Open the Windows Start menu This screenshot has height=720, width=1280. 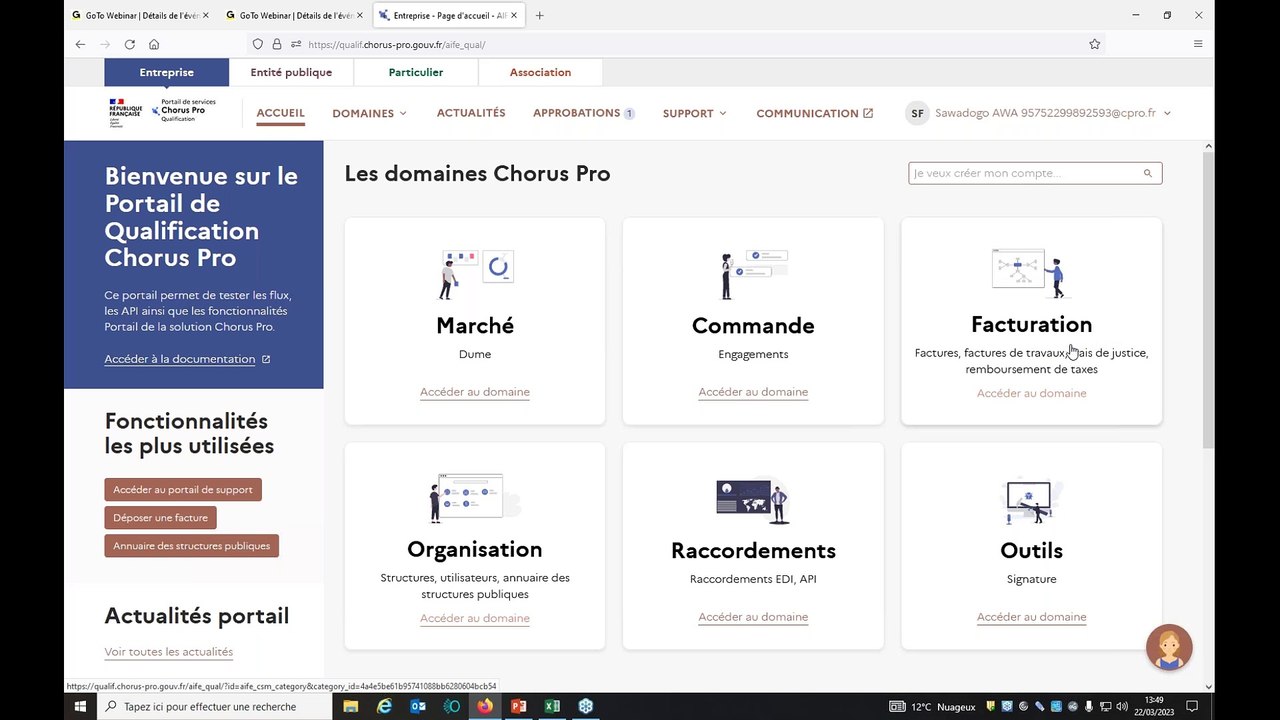tap(81, 706)
